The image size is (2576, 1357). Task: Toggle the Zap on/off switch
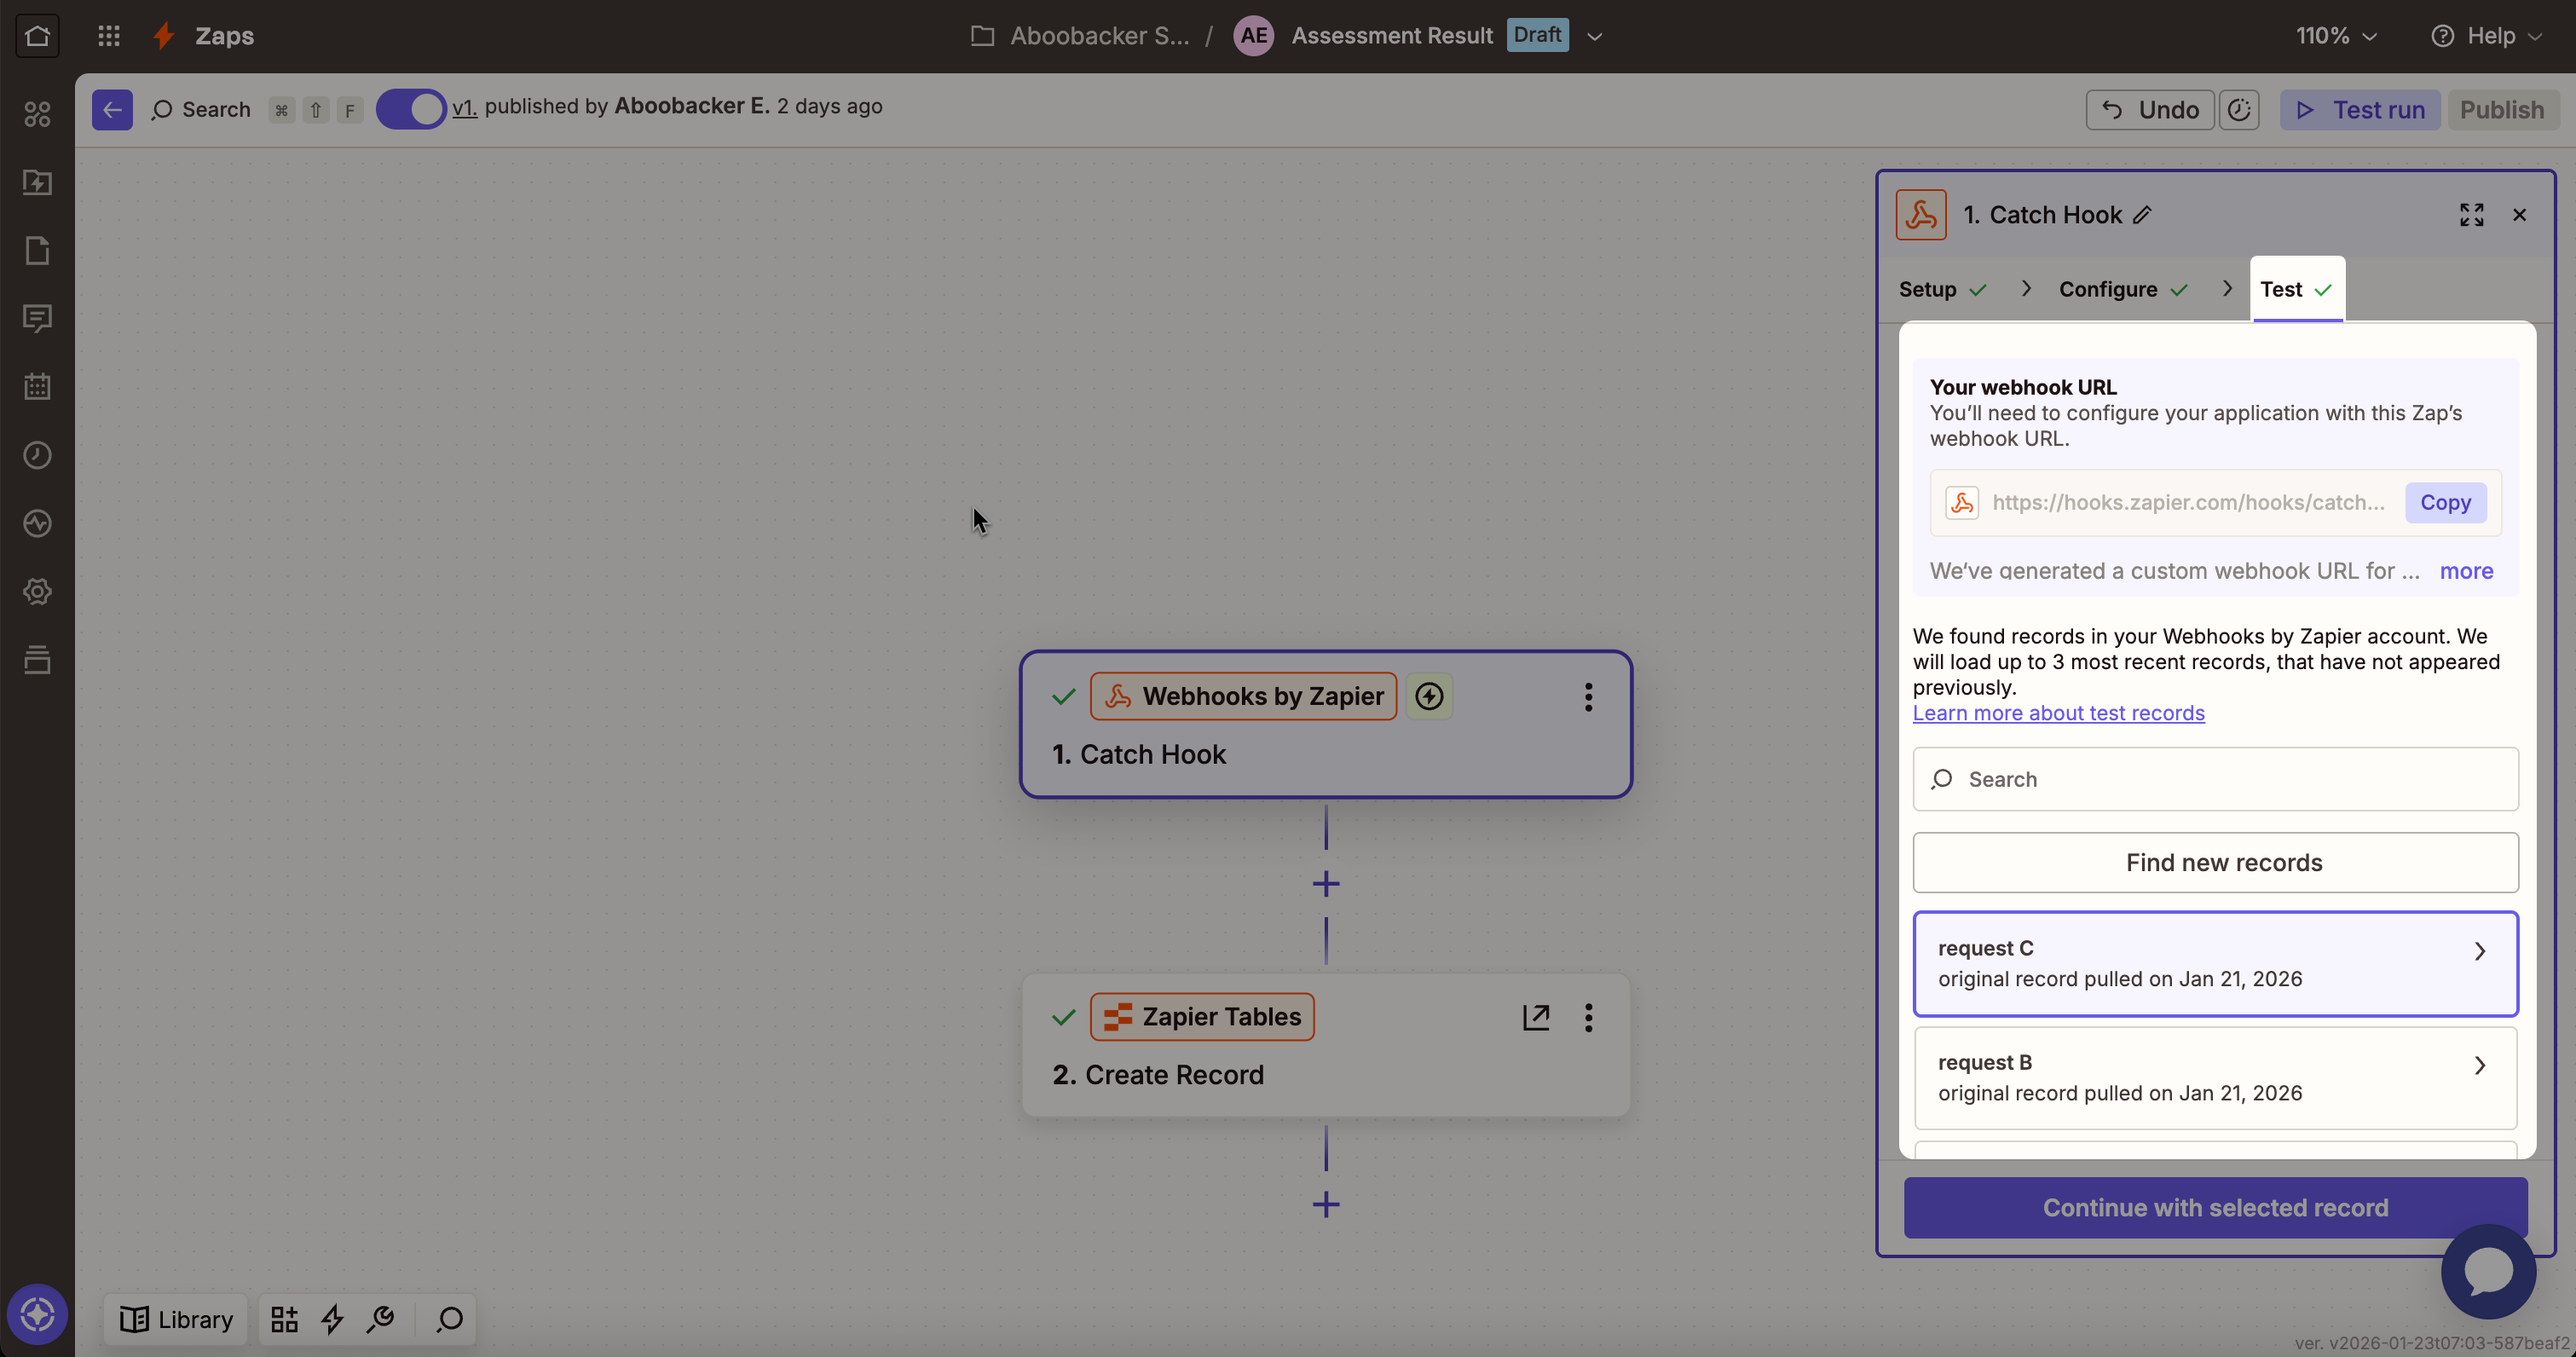[x=411, y=109]
